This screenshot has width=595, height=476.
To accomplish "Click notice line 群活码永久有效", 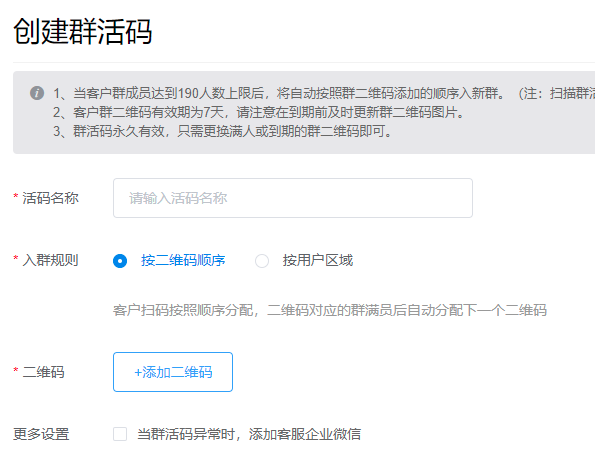I will tap(222, 131).
